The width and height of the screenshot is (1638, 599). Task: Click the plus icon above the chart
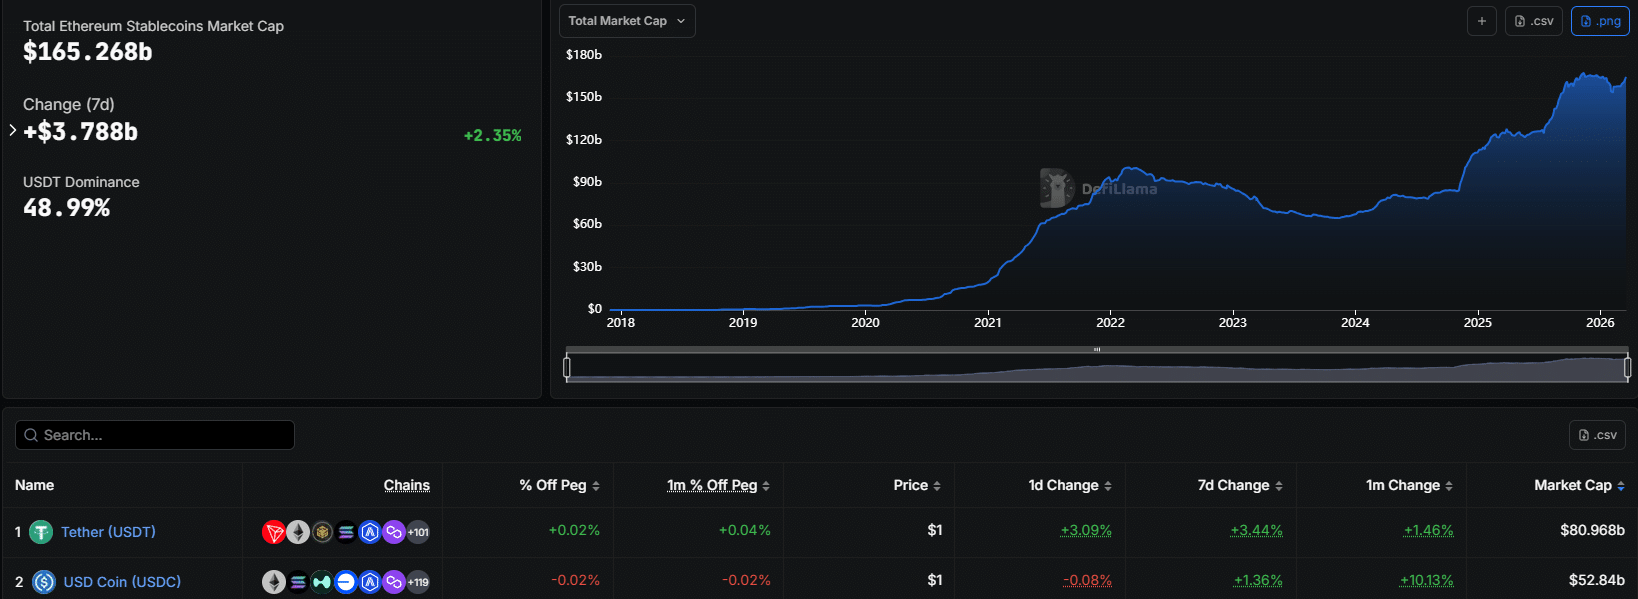point(1482,21)
